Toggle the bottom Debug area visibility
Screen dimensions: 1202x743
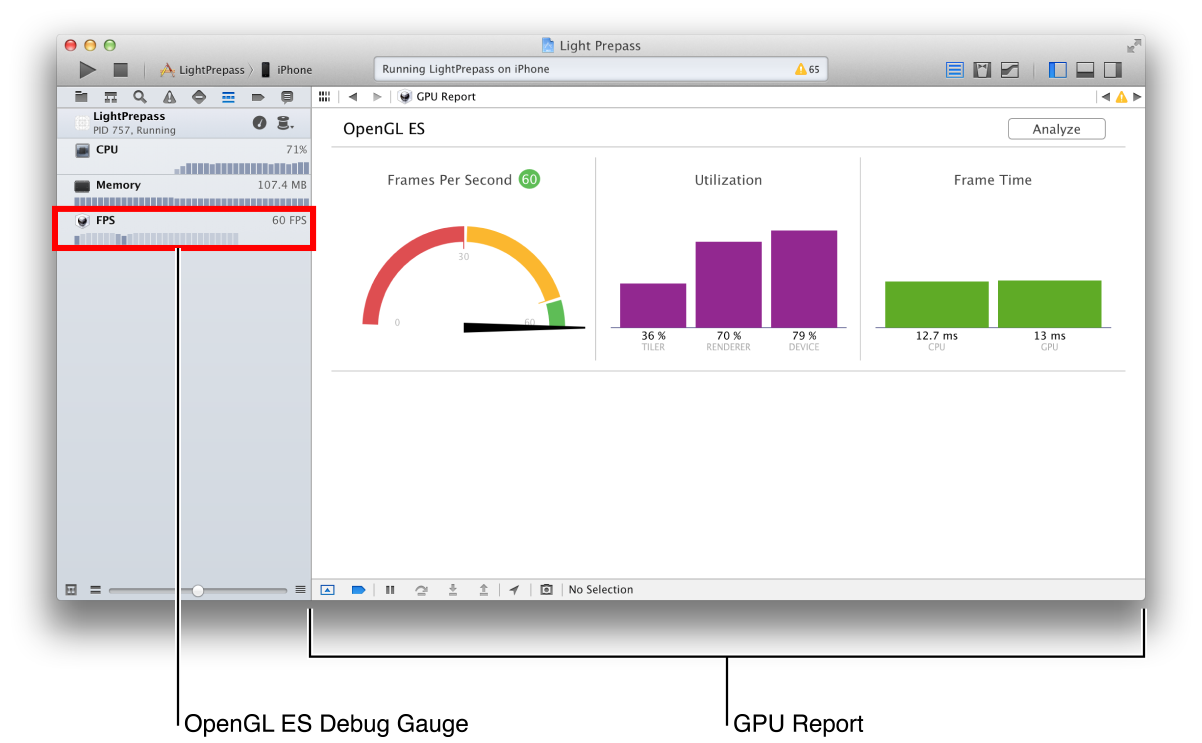[x=1085, y=70]
